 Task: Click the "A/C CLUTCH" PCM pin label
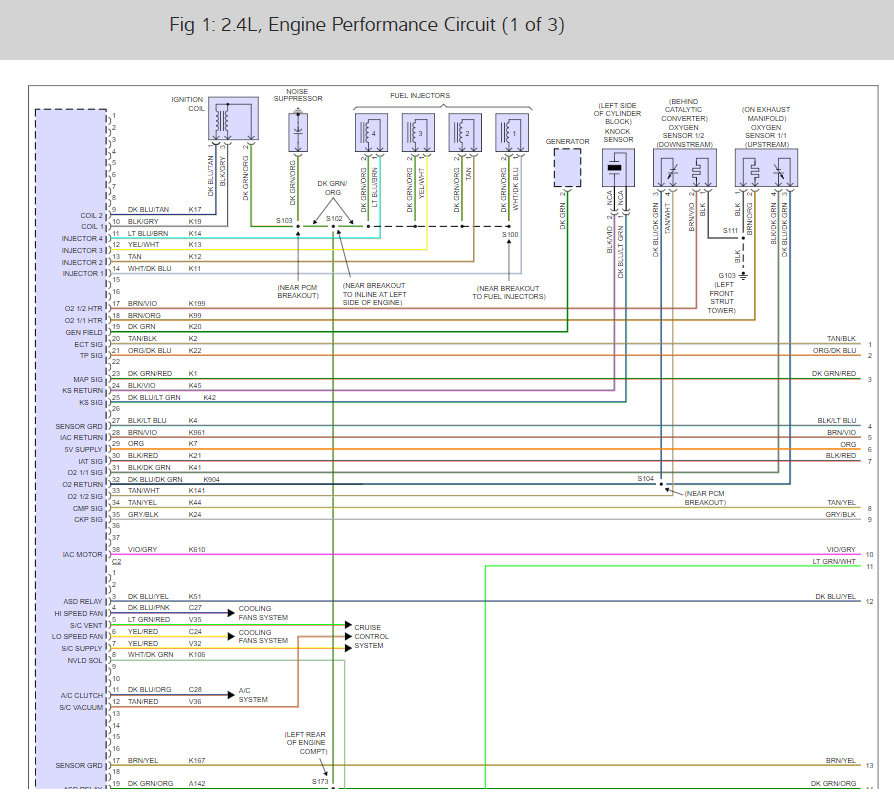coord(82,695)
